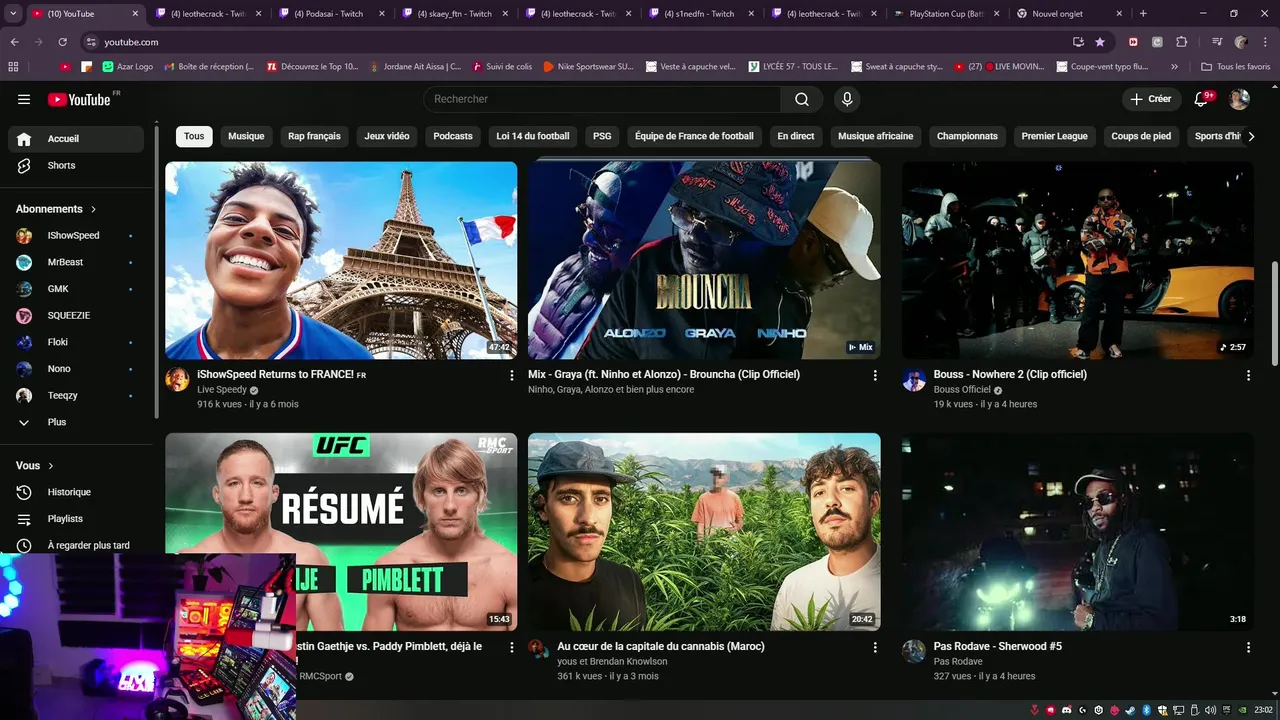Go to Accueil in the sidebar
1280x720 pixels.
76,139
